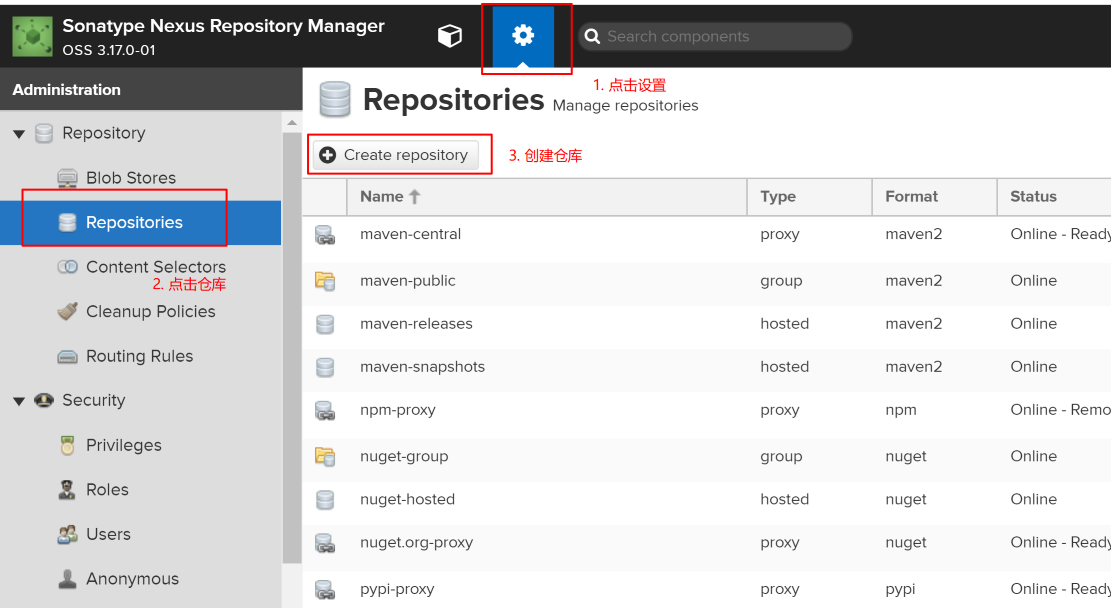Click the Content Selectors icon
Screen dimensions: 1112x608
(x=67, y=267)
